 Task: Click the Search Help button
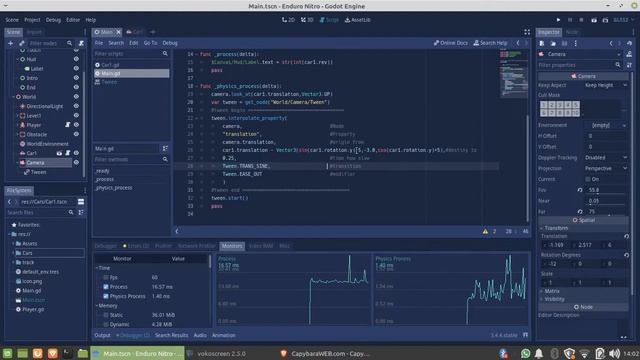(x=491, y=43)
